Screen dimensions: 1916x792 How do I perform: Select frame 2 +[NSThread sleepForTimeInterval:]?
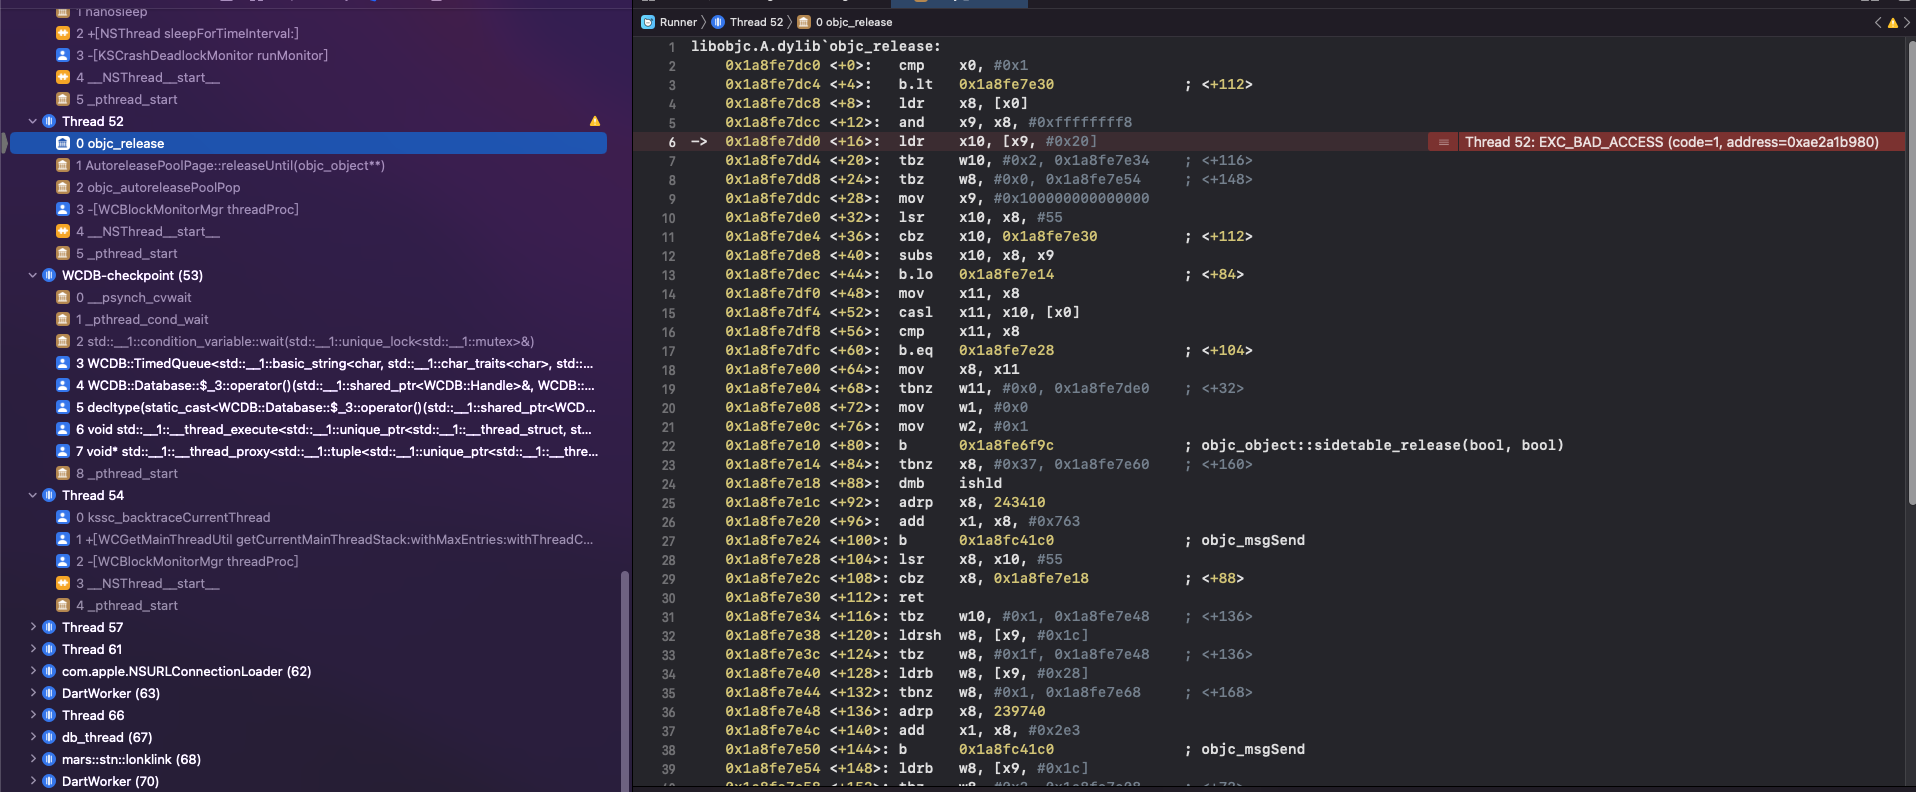(187, 33)
